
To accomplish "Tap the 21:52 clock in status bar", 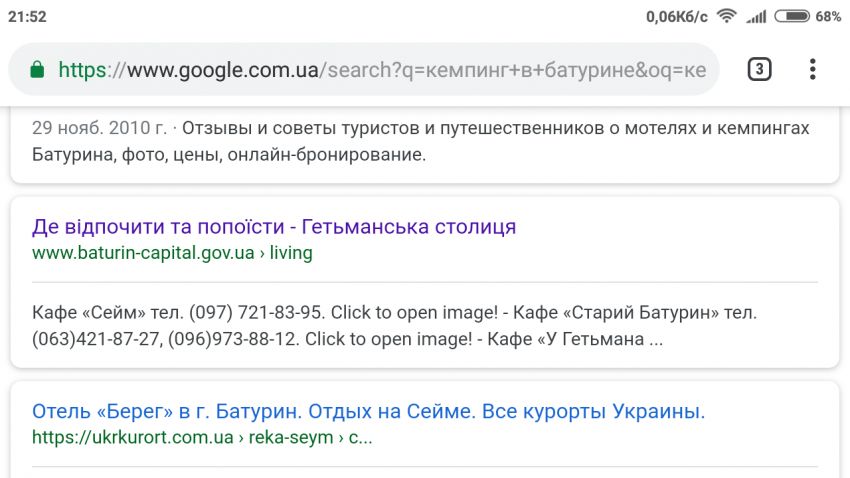I will click(26, 16).
